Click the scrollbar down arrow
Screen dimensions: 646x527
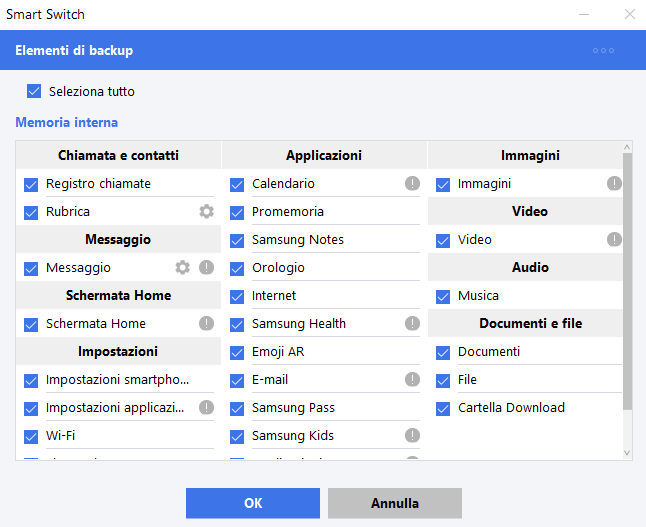627,453
